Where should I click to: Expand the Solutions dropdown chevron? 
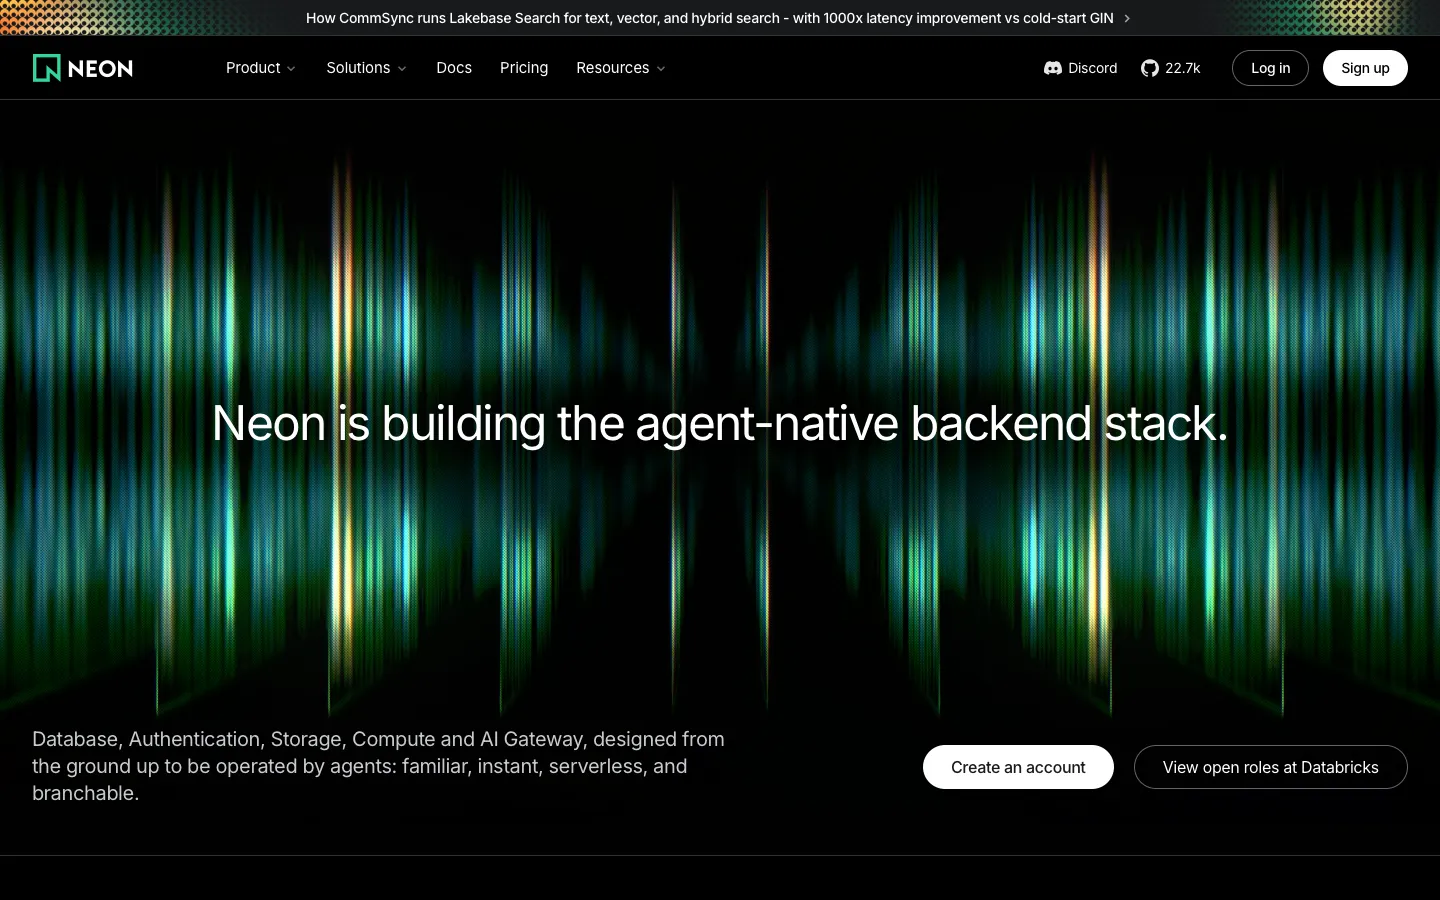[x=402, y=69]
